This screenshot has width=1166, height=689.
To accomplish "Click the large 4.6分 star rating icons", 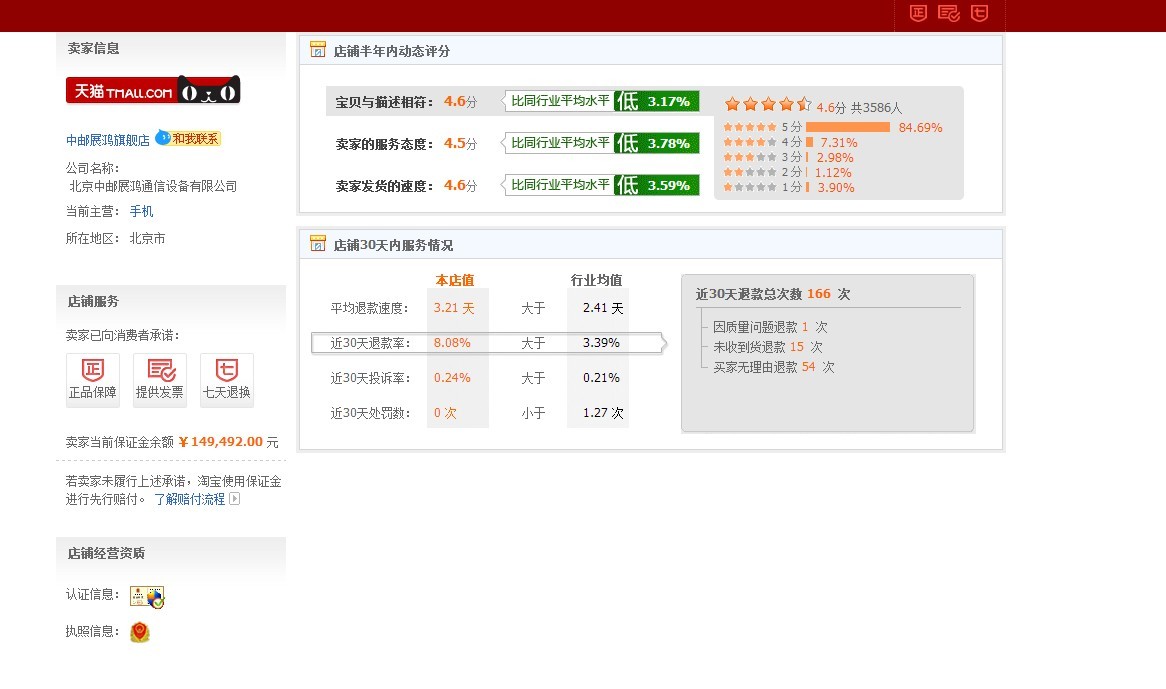I will (x=768, y=104).
